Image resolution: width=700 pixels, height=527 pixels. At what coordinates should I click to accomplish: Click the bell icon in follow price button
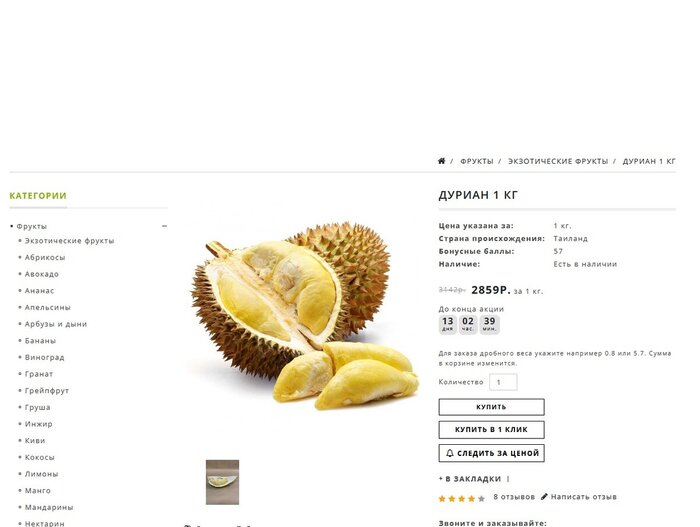(450, 453)
